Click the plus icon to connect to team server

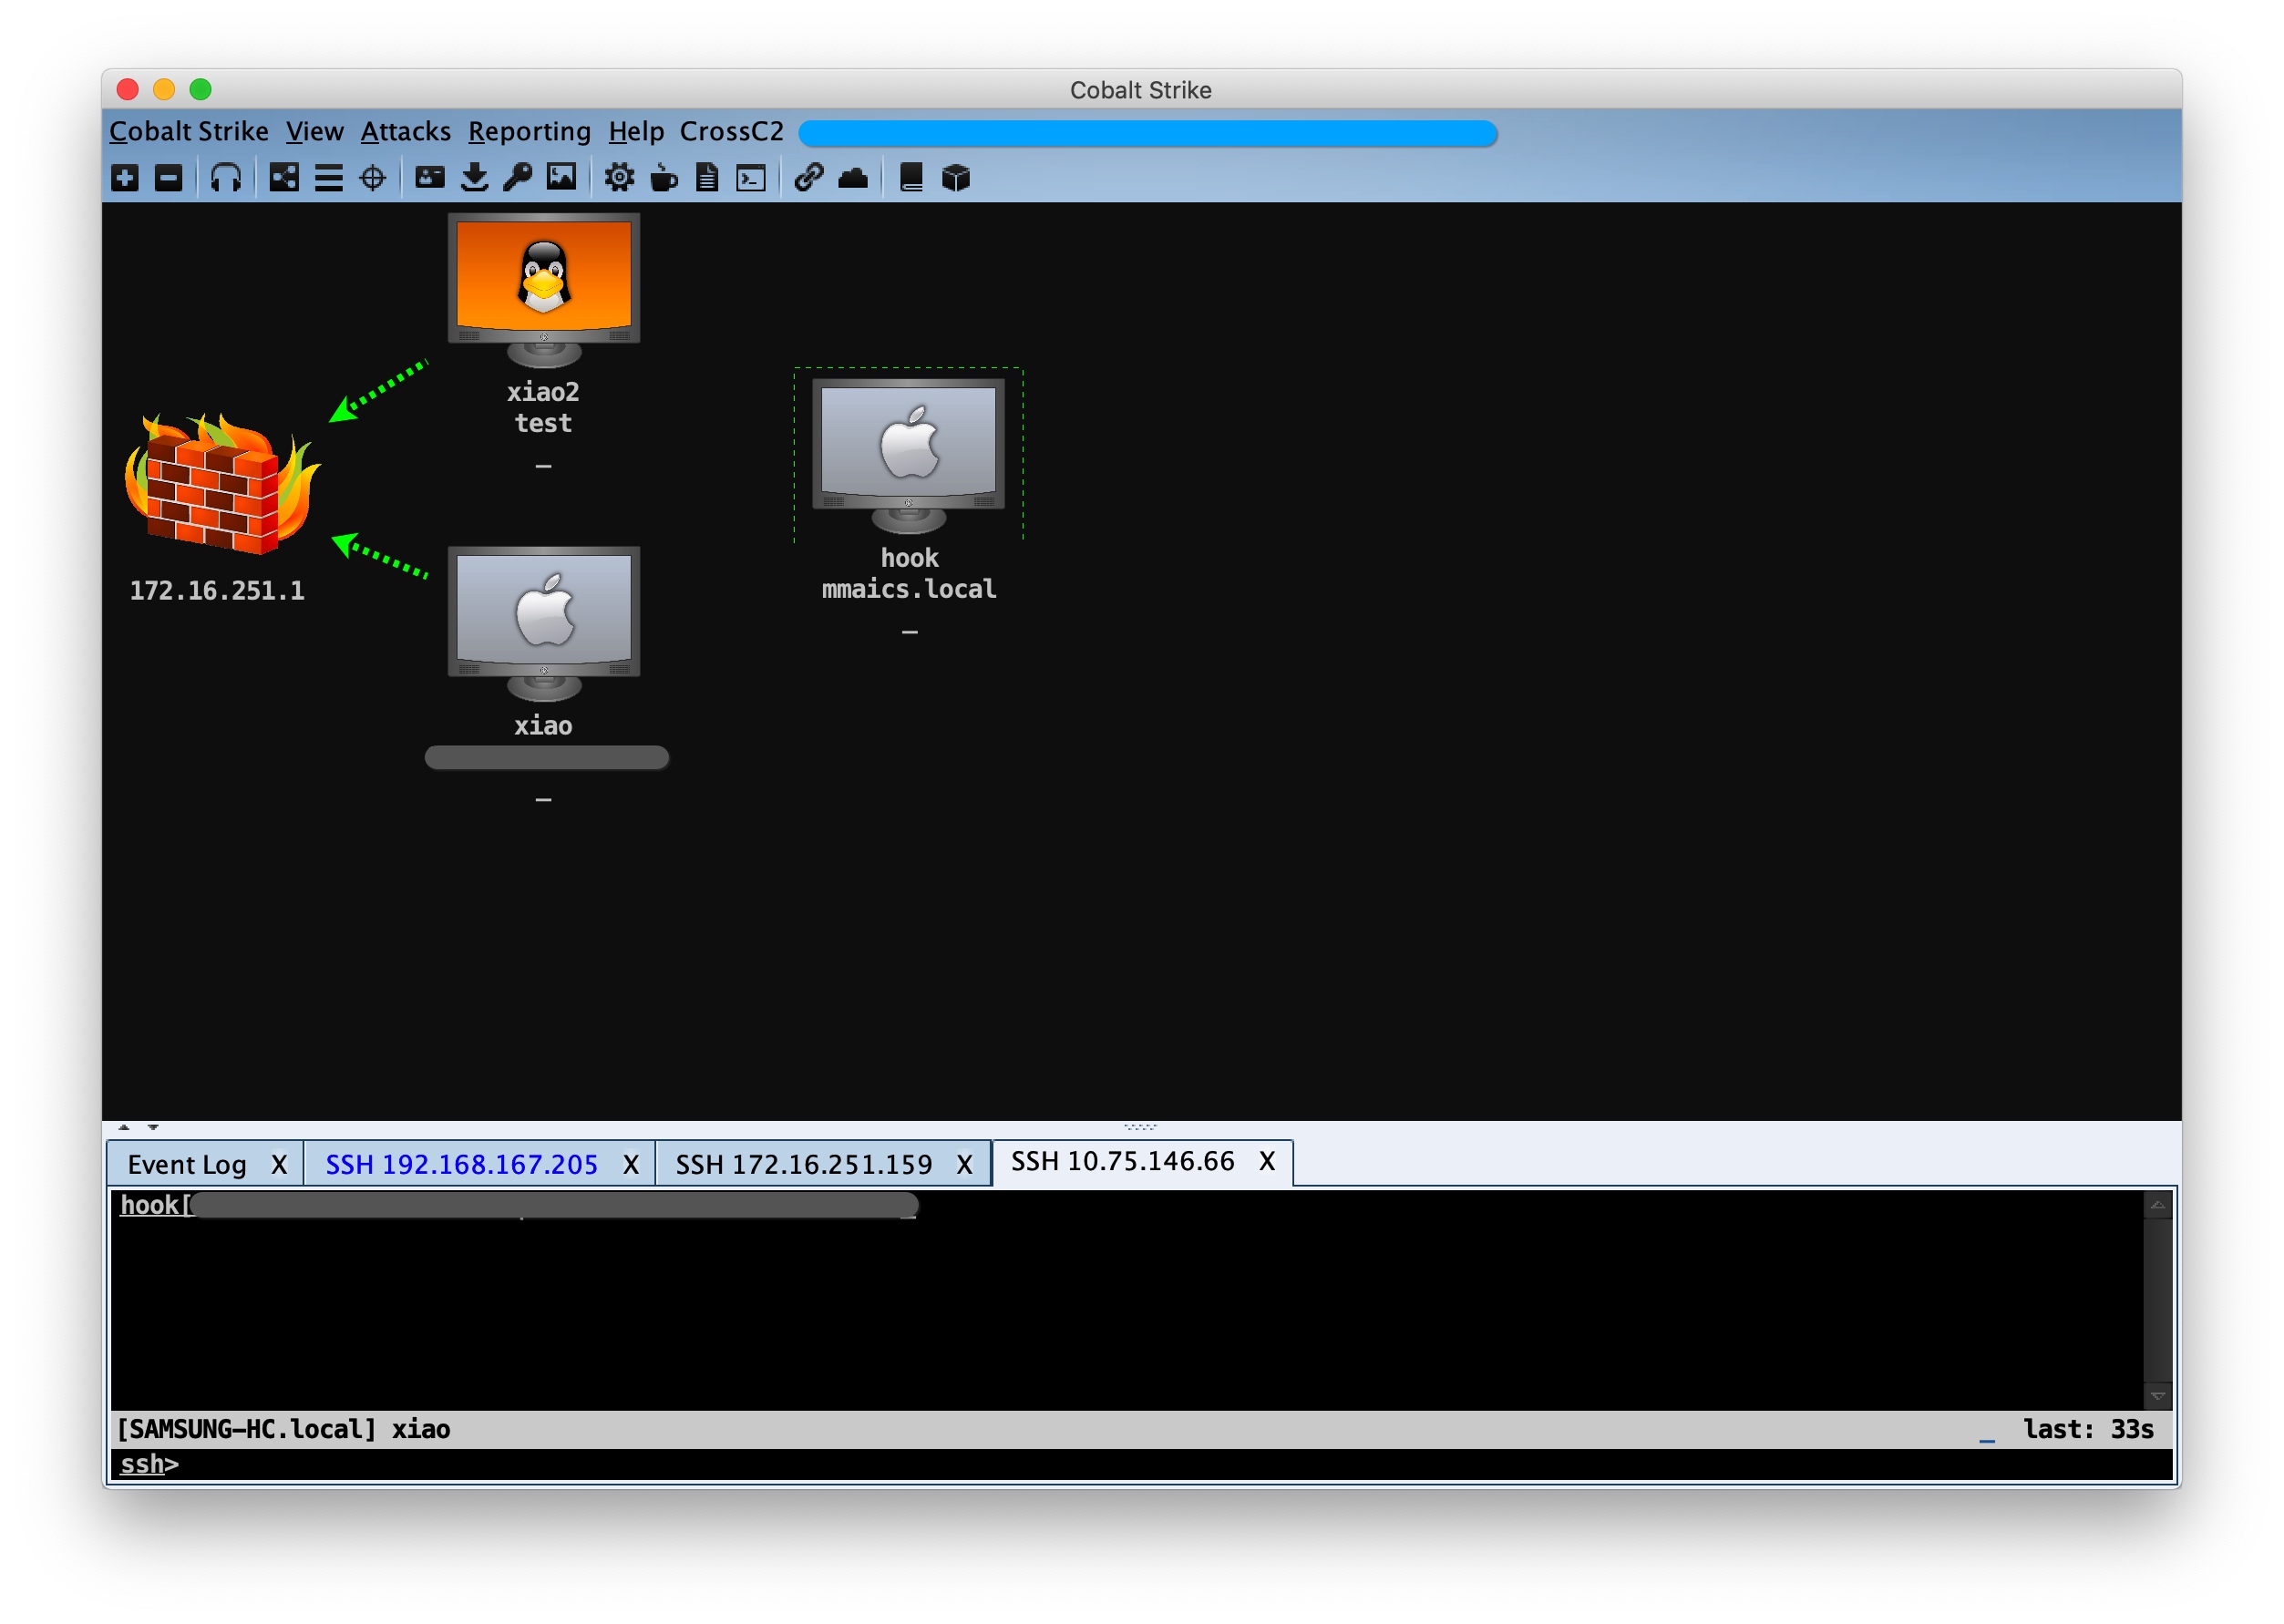click(x=125, y=178)
